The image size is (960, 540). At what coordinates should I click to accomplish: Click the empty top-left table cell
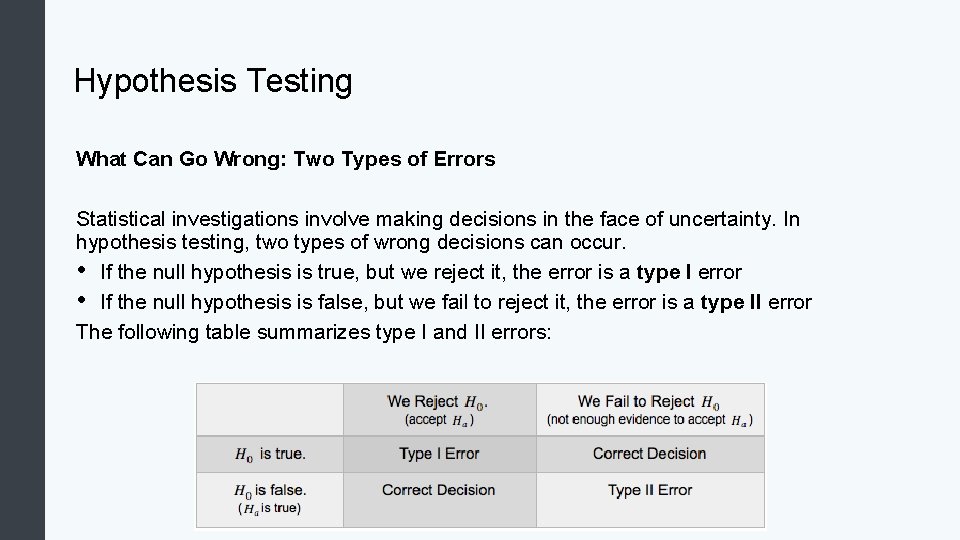tap(270, 409)
